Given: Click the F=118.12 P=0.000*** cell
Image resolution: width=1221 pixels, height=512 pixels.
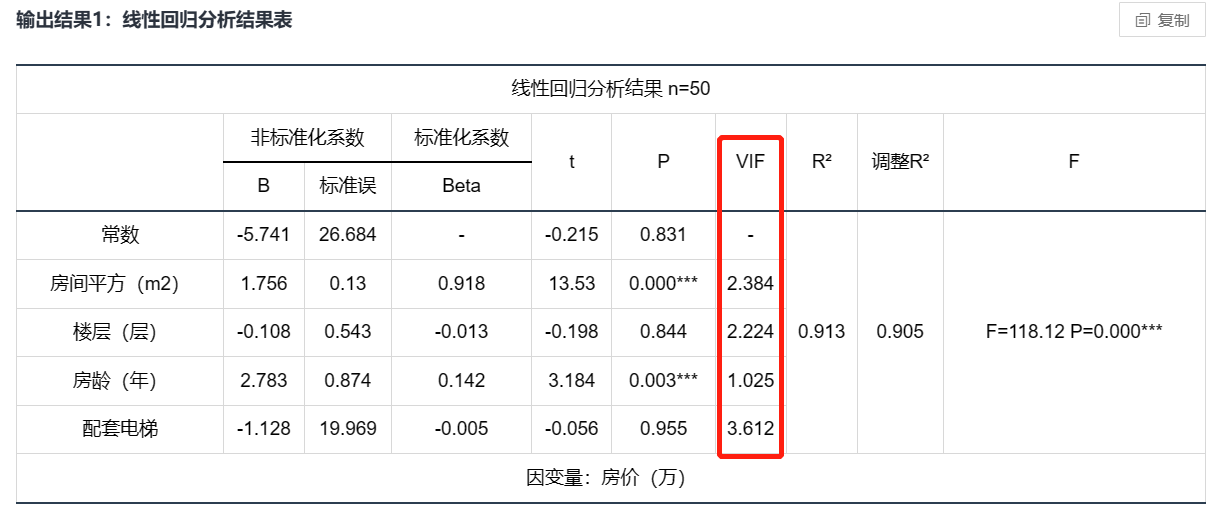Looking at the screenshot, I should (x=1074, y=331).
